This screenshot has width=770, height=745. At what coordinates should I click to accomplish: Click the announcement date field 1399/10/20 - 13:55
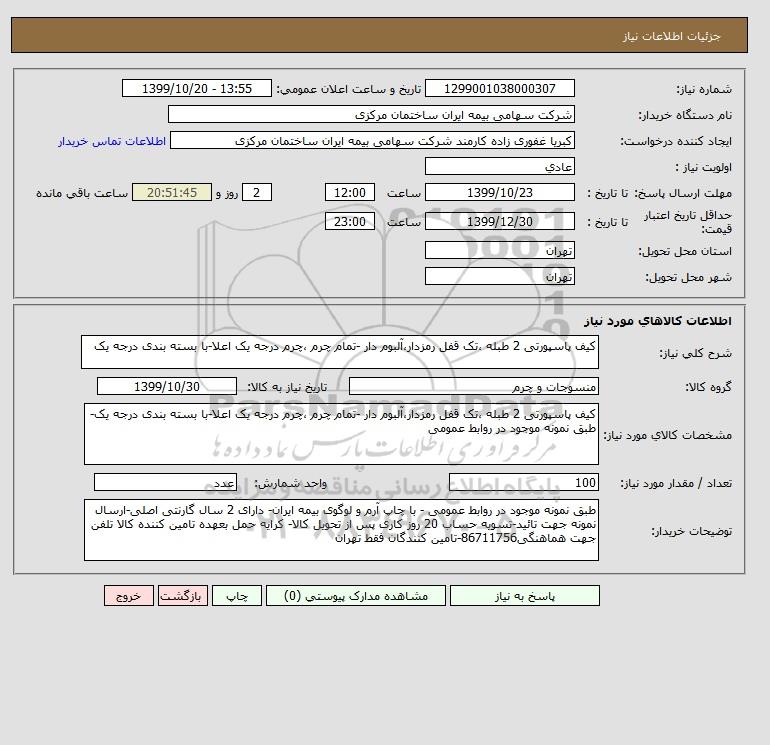coord(196,88)
